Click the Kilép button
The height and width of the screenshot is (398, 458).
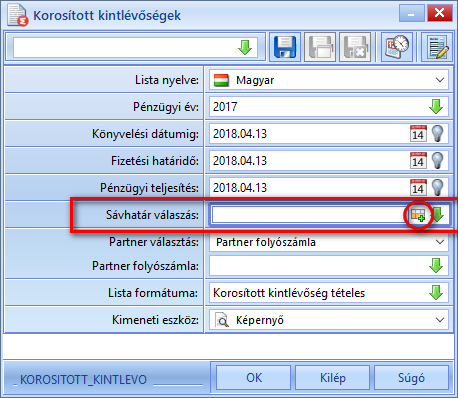click(333, 378)
